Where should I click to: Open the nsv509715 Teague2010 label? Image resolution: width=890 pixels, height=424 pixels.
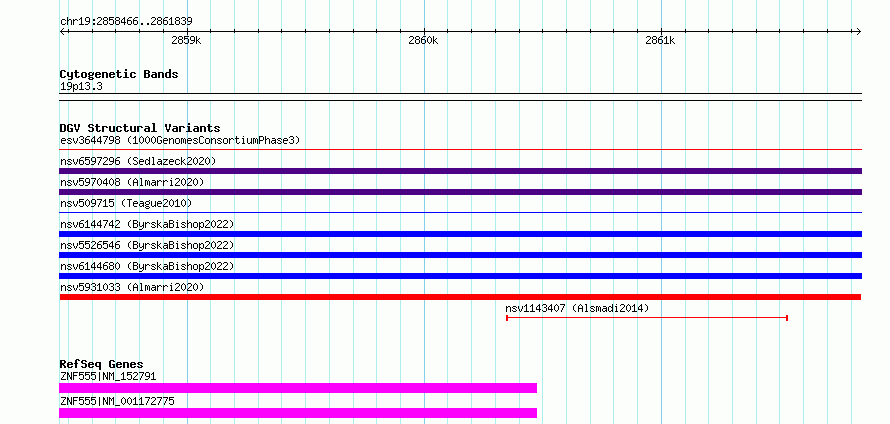[x=125, y=203]
